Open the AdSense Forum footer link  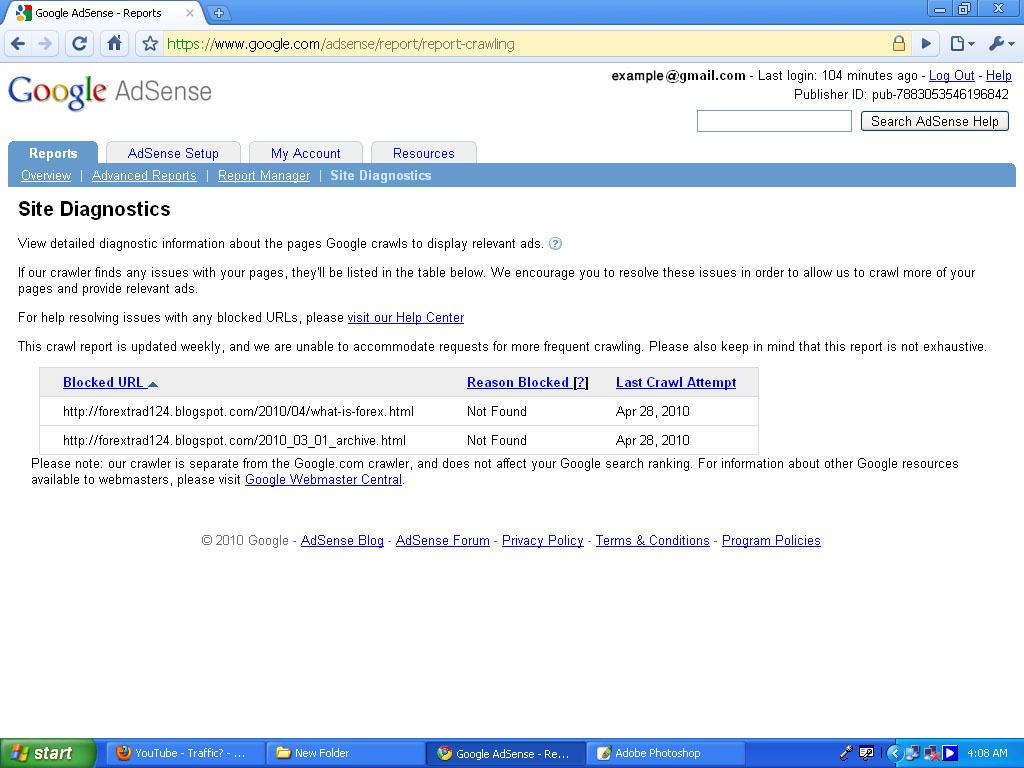click(x=443, y=540)
